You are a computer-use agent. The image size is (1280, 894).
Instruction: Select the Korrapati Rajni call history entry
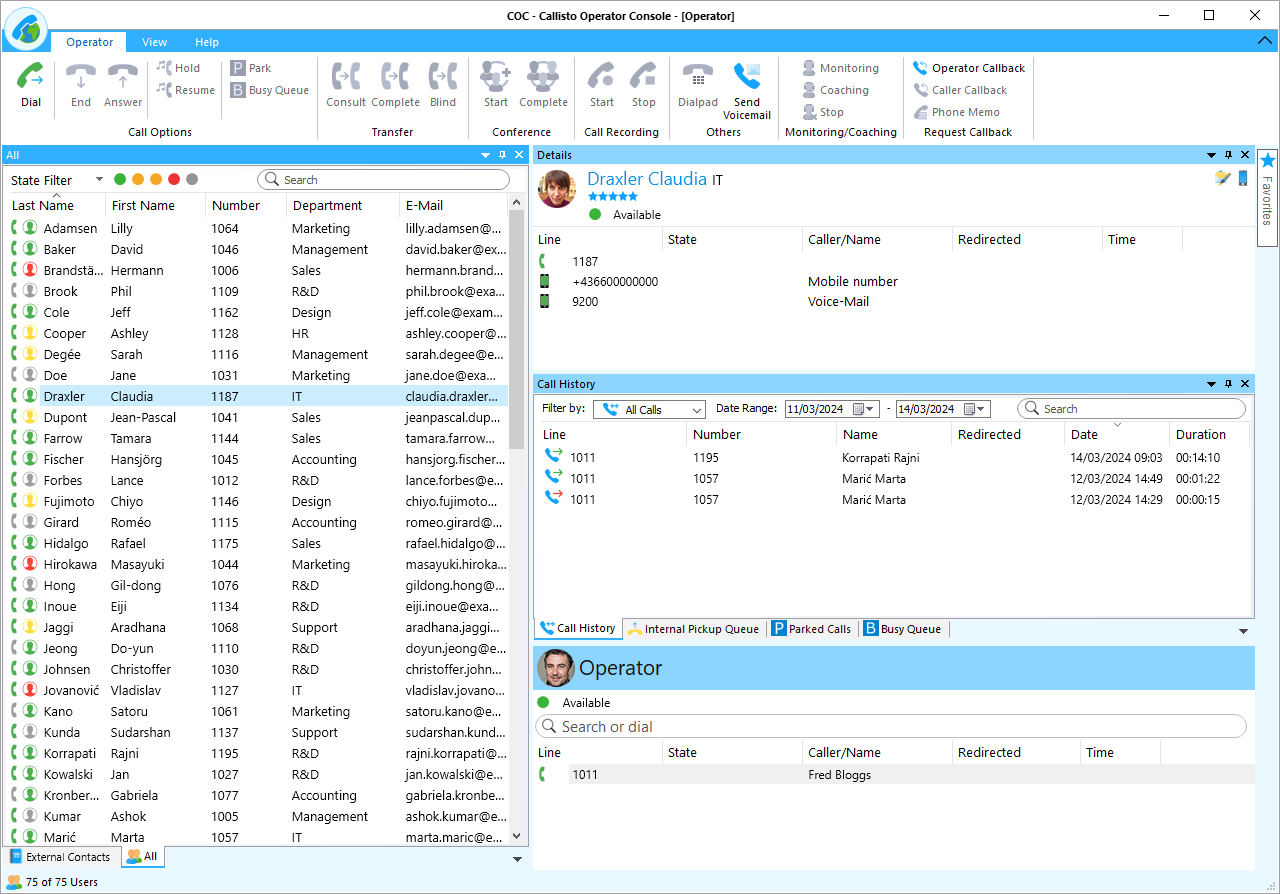point(892,458)
